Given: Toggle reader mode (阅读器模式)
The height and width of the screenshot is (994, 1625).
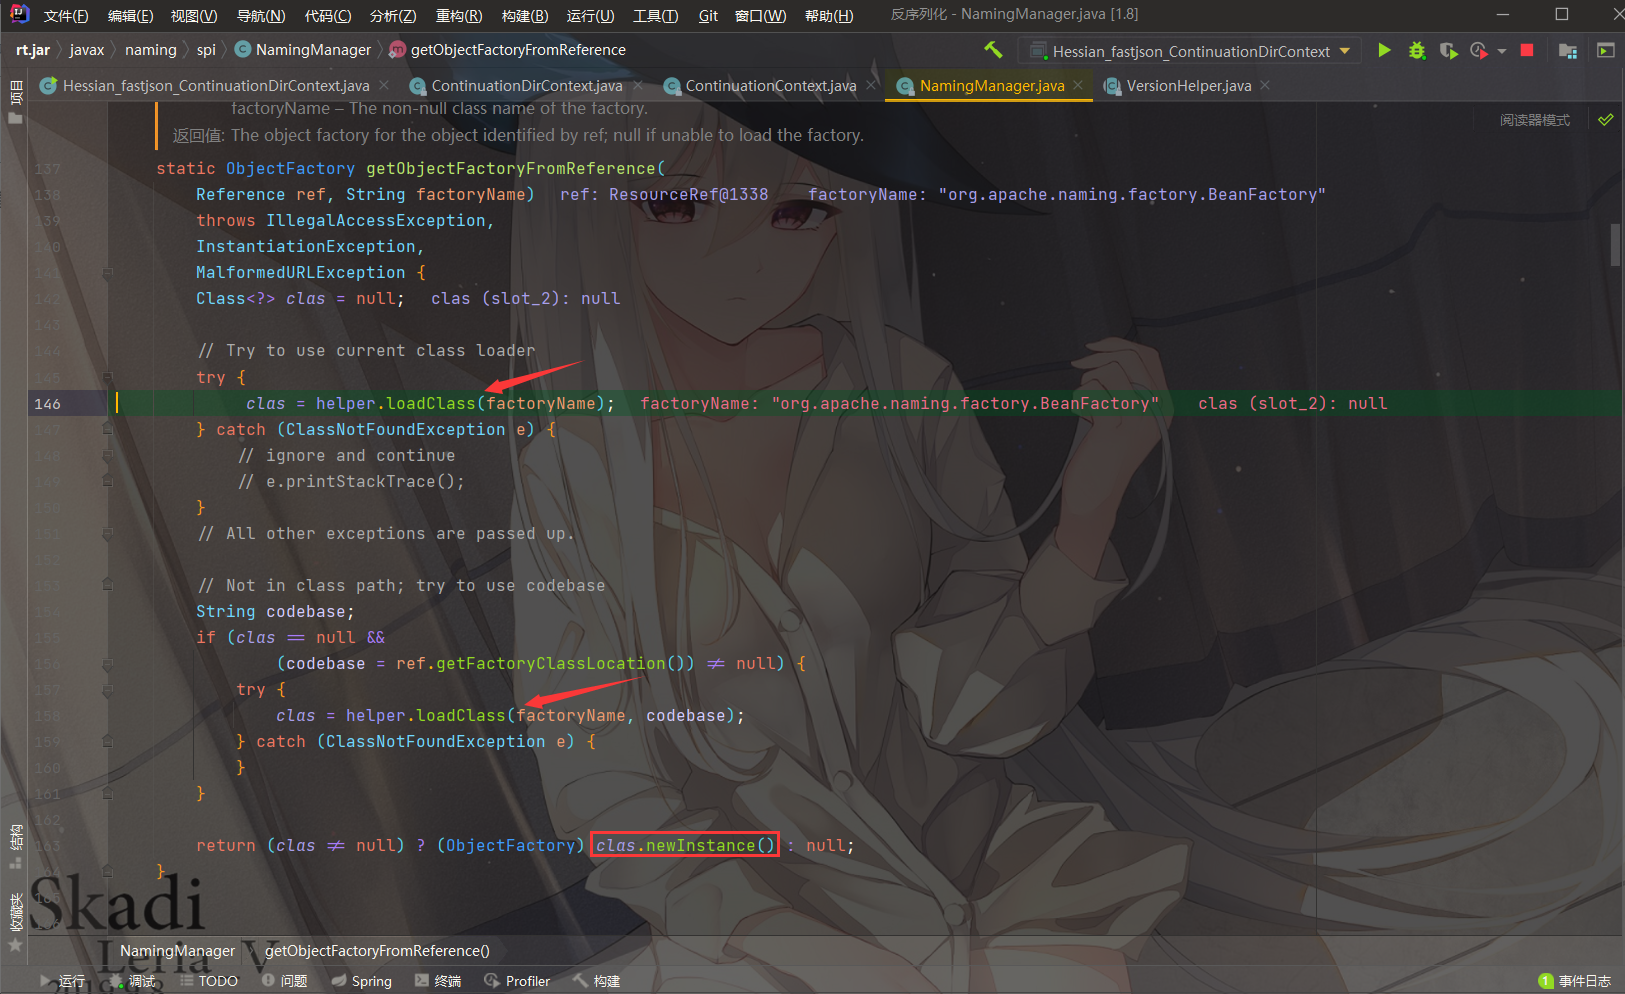Looking at the screenshot, I should click(x=1535, y=120).
